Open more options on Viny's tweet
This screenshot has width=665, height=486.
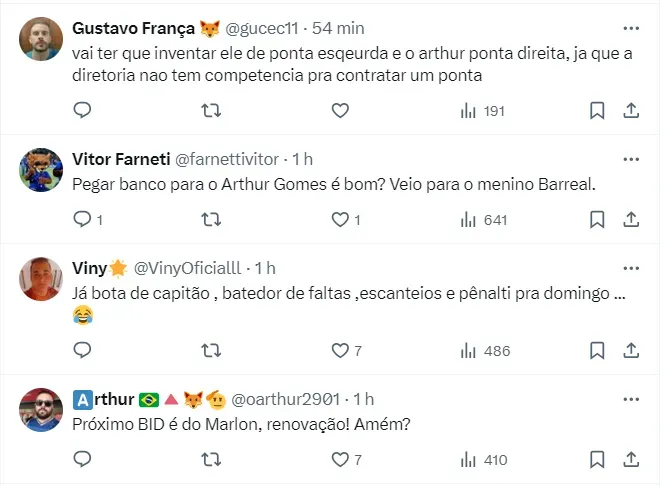click(630, 268)
